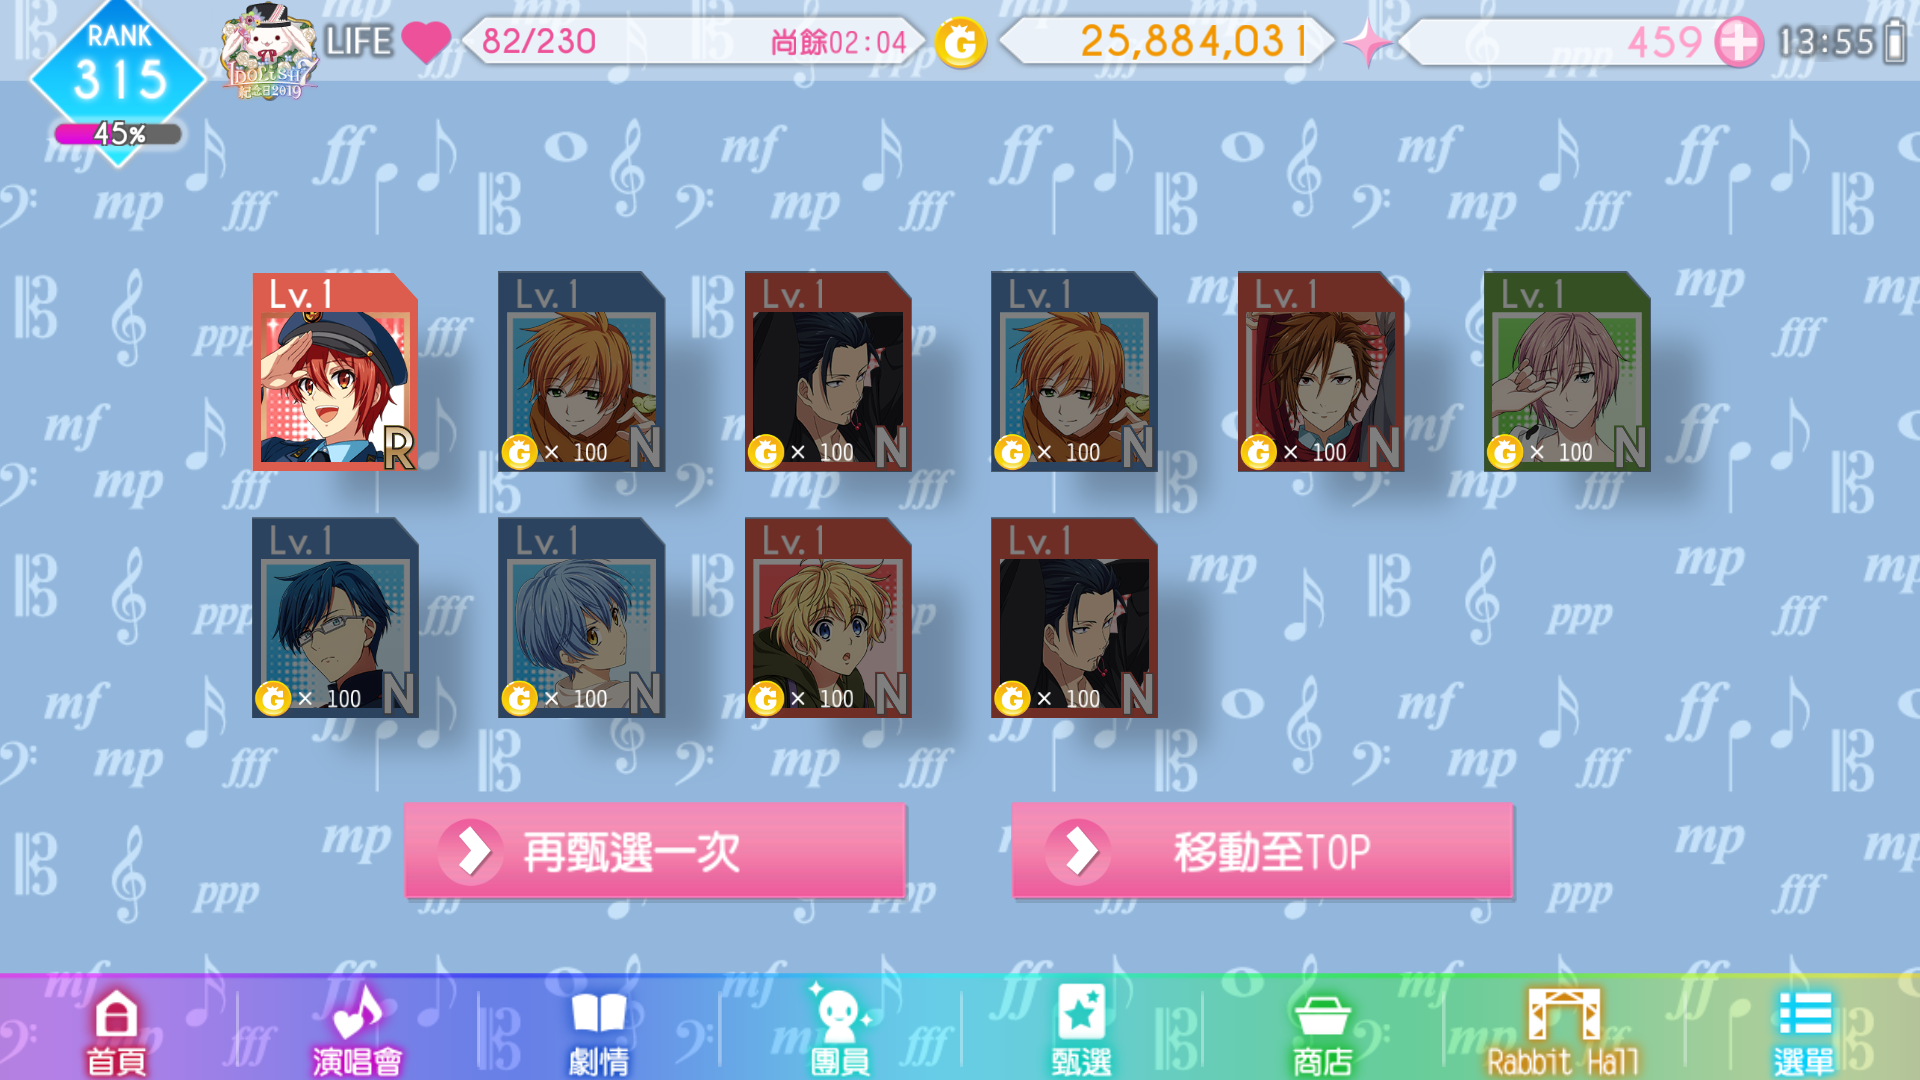
Task: Tap the pink plus to add stellar stones
Action: pyautogui.click(x=1738, y=42)
